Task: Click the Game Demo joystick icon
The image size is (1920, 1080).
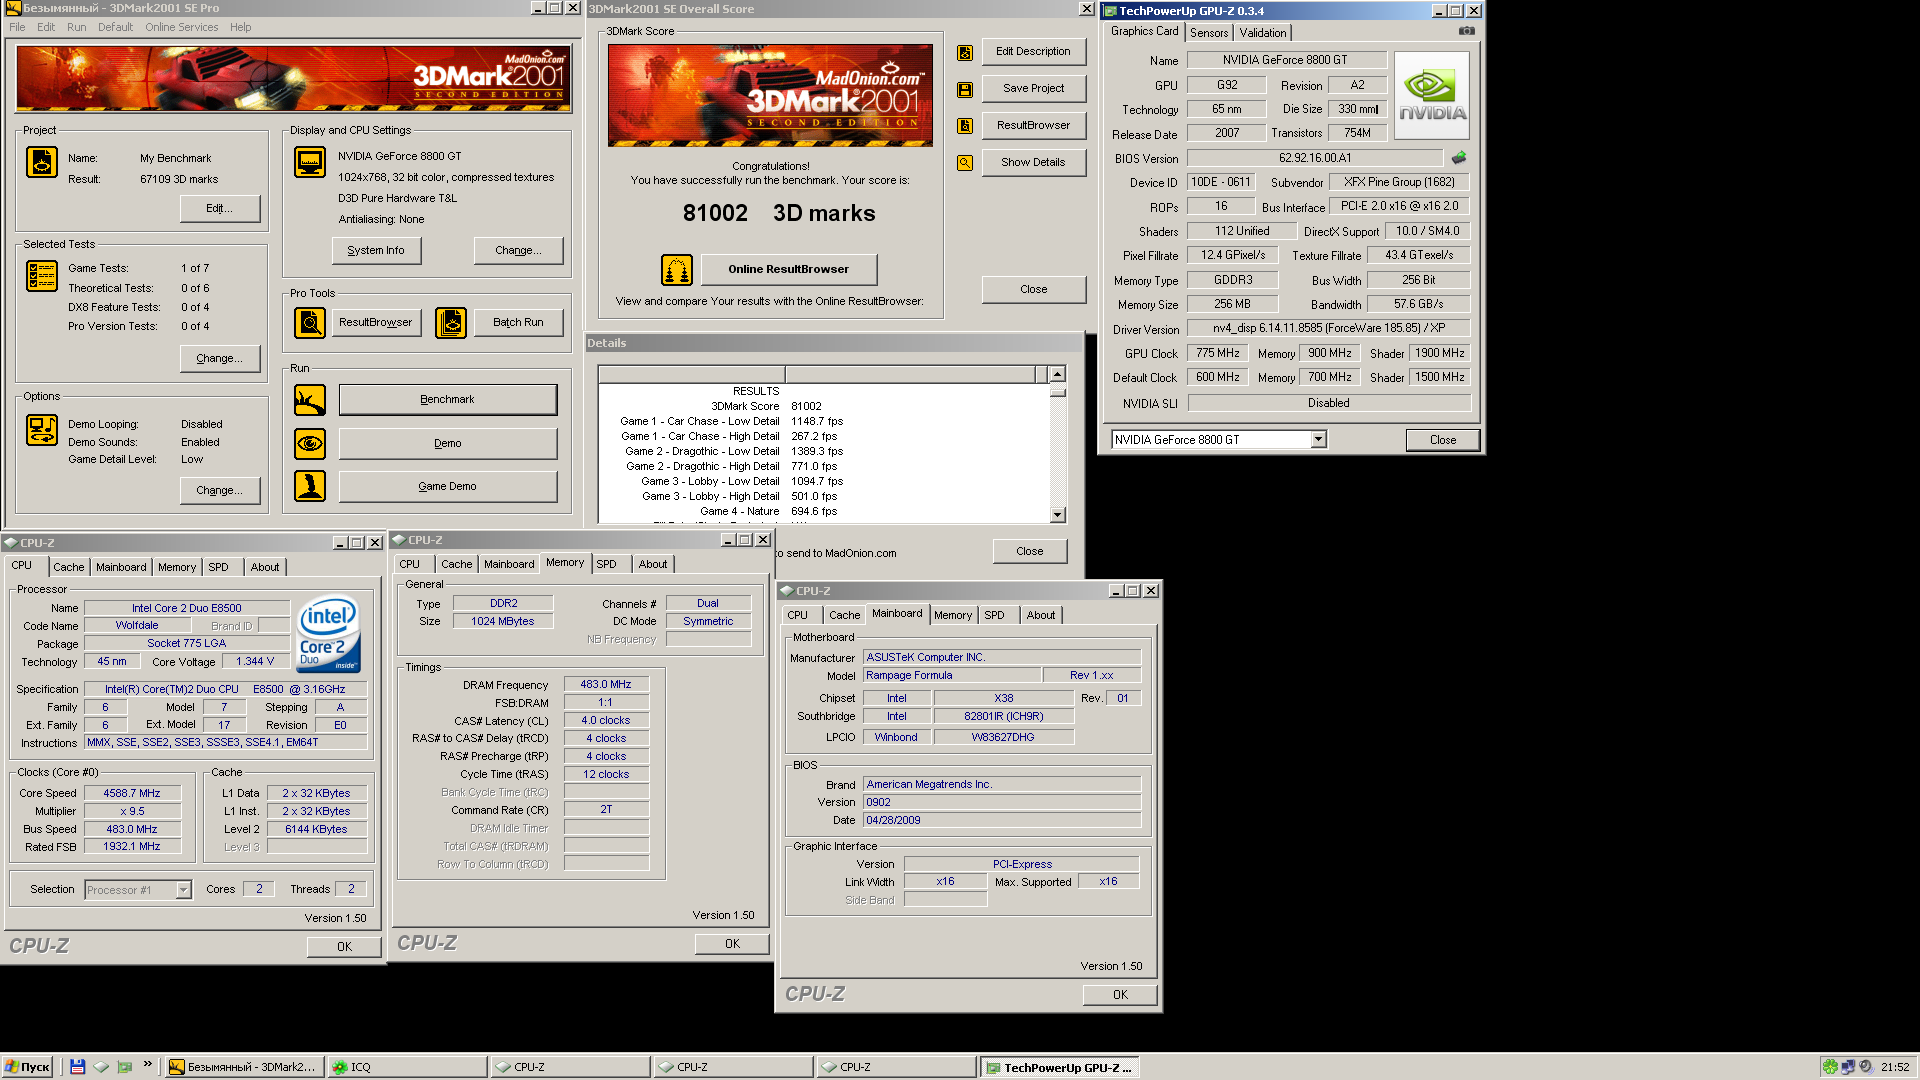Action: [310, 486]
